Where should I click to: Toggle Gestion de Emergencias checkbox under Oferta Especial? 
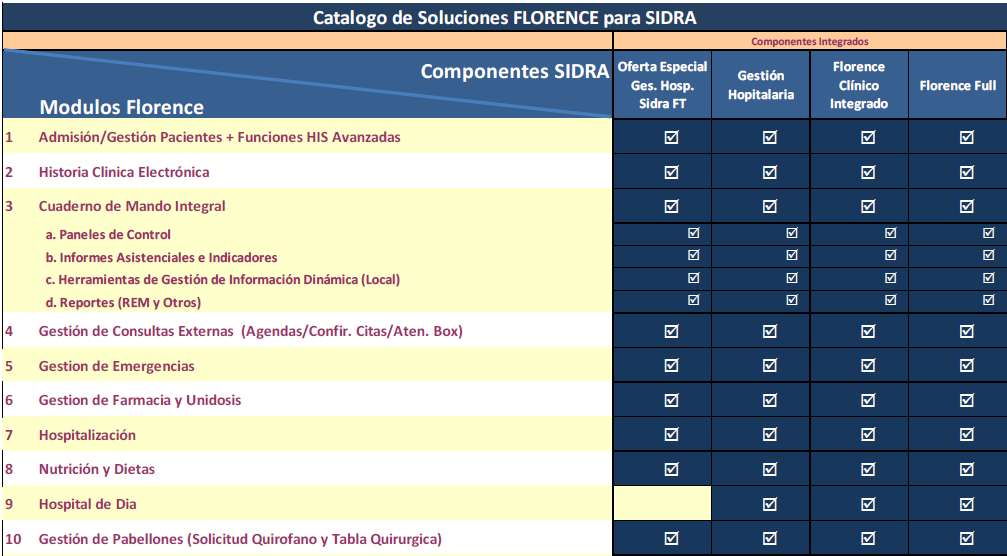pos(671,365)
